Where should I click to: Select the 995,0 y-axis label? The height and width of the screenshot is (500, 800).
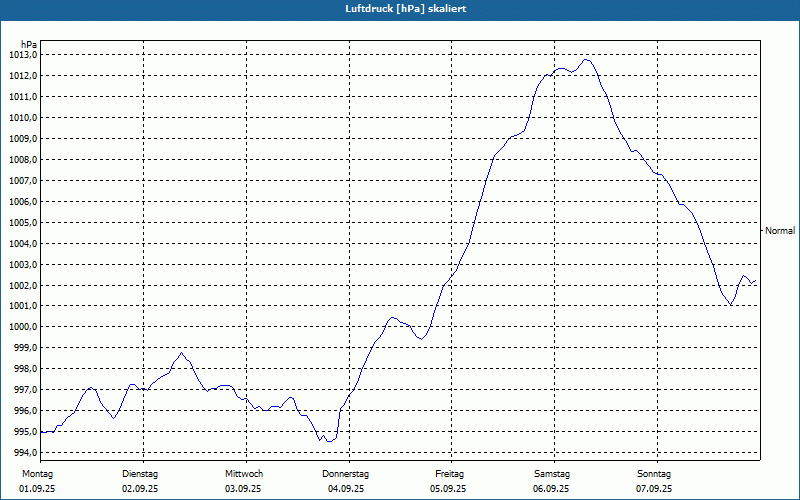[24, 431]
